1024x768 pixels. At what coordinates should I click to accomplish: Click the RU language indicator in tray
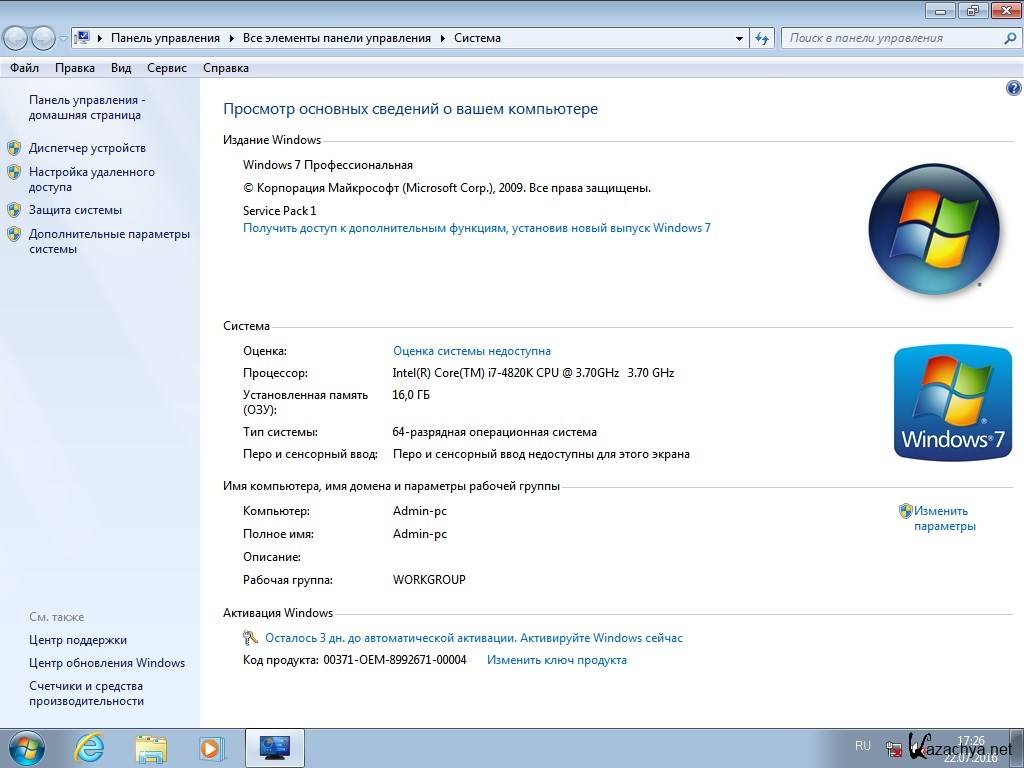[x=863, y=746]
